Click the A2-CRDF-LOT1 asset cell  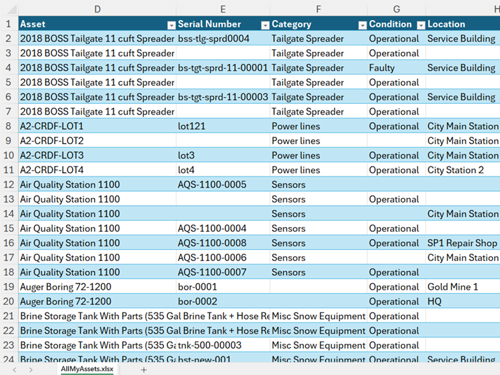tap(97, 126)
